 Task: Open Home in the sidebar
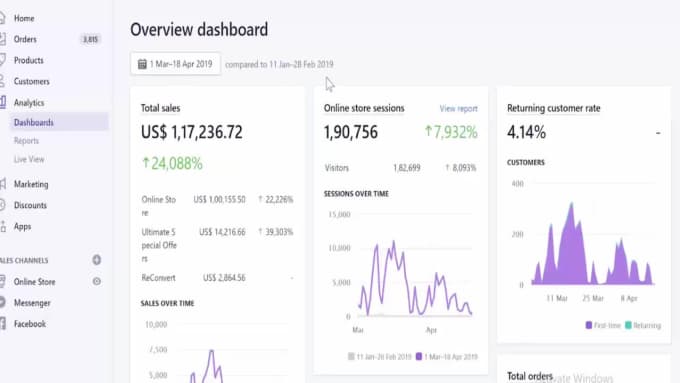pyautogui.click(x=24, y=18)
